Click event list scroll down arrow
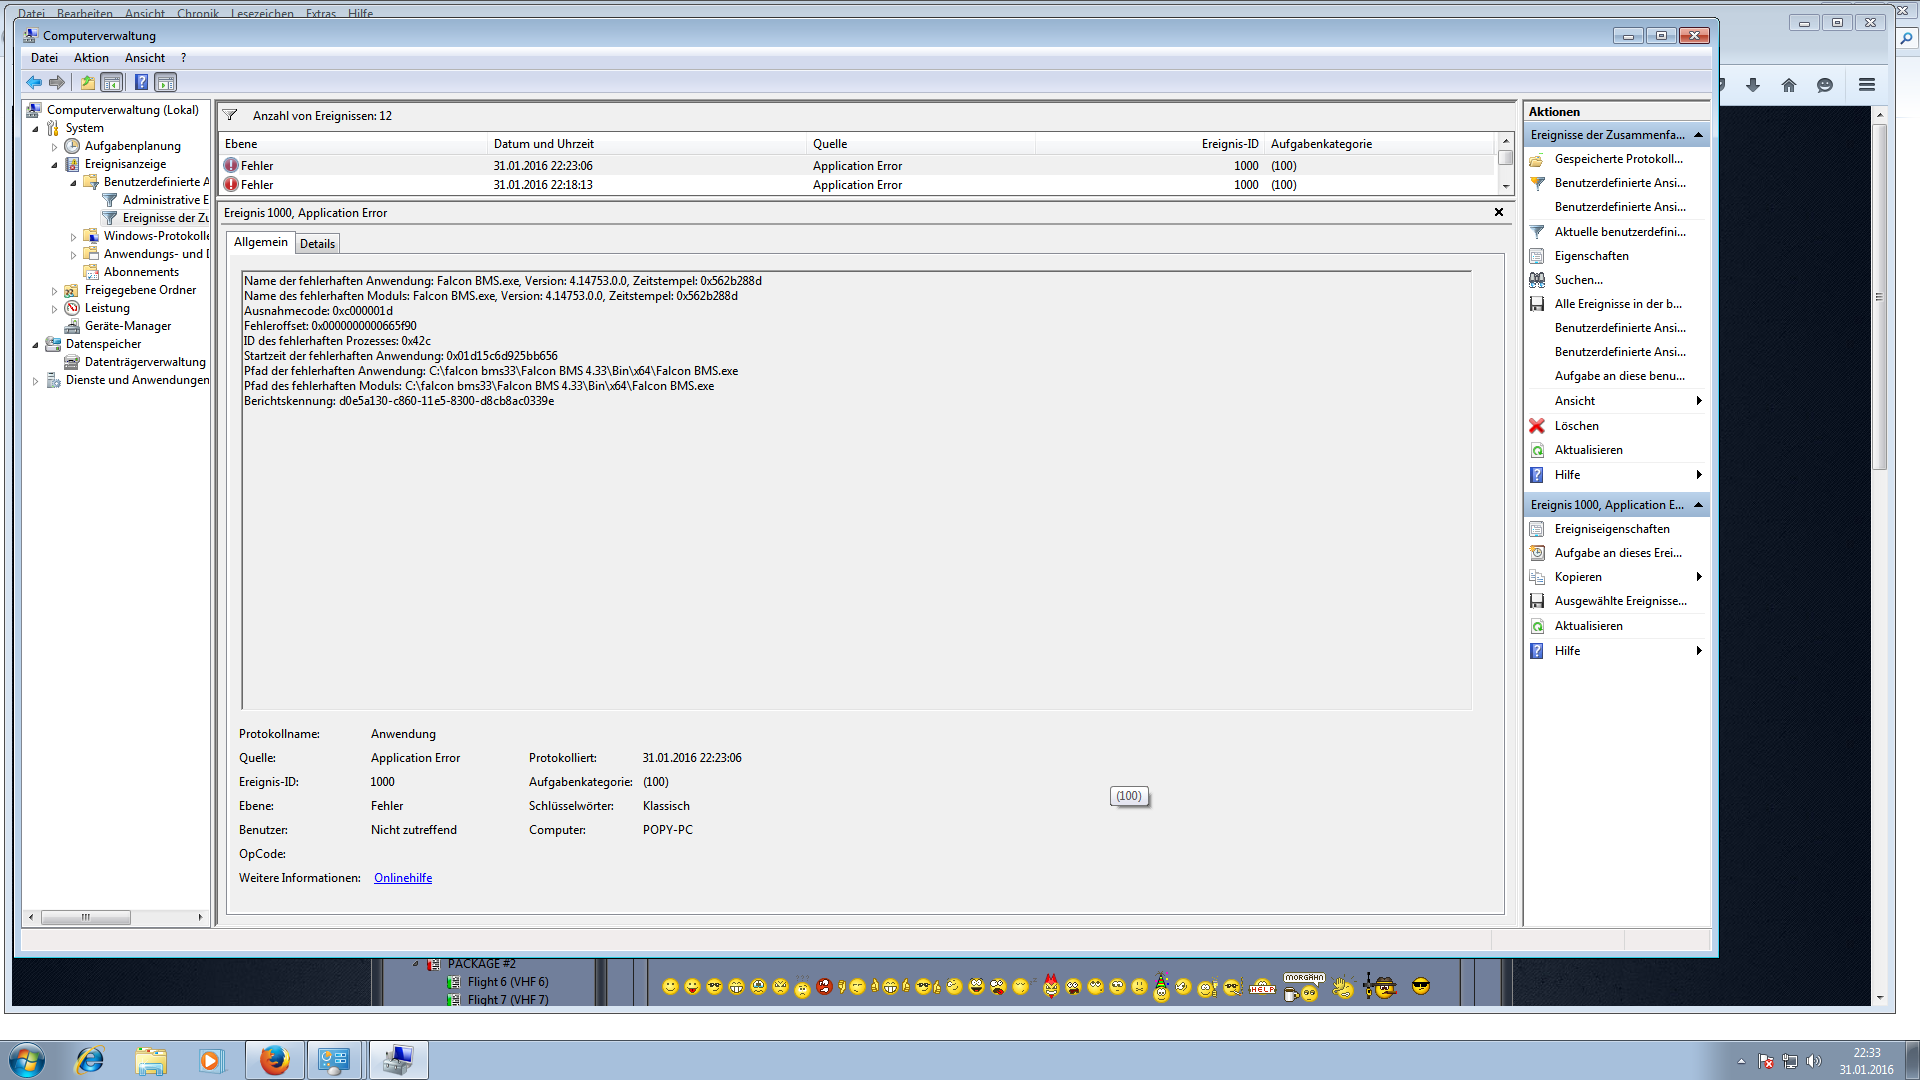Screen dimensions: 1920x1080 (1505, 186)
